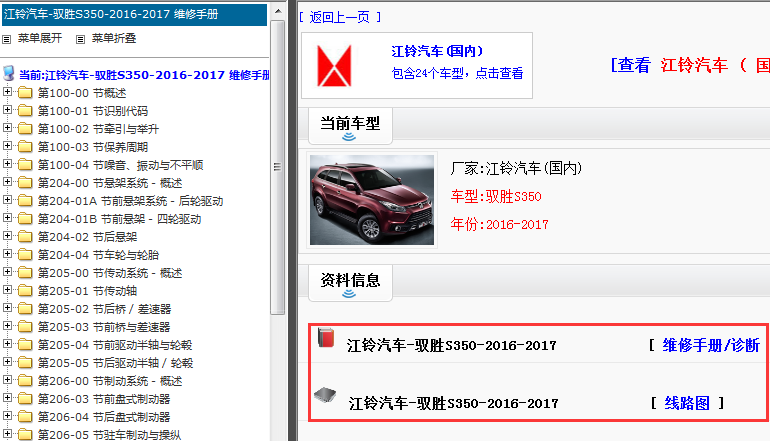
Task: Click folder icon of 第206-03 节前盘式制动器
Action: [25, 399]
